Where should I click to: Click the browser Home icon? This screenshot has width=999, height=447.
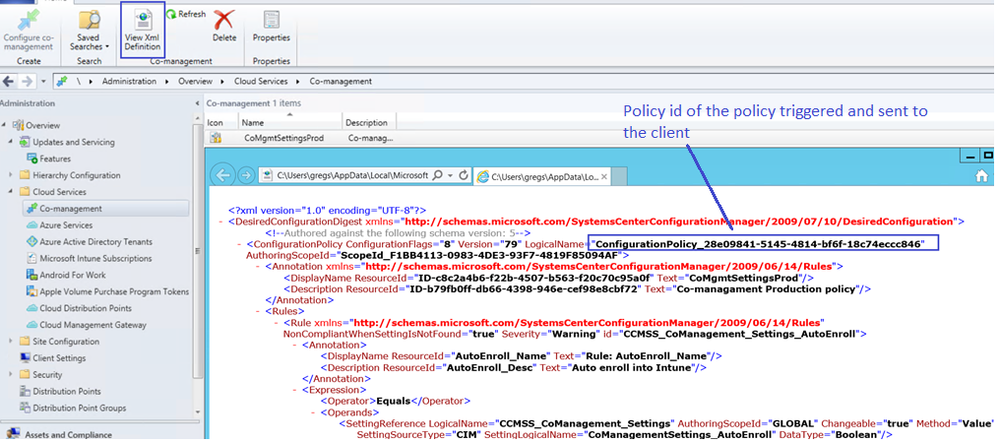[982, 176]
